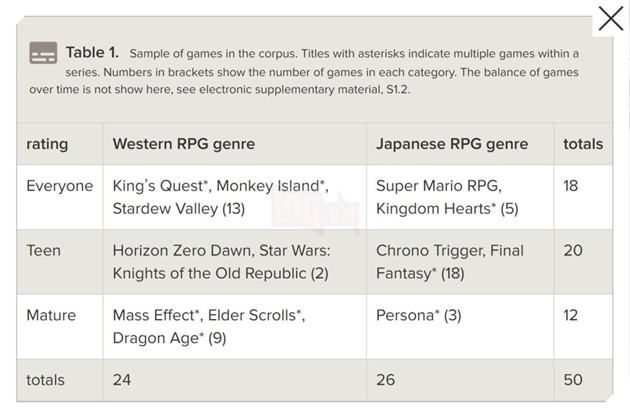Click the grand total value 50

point(572,380)
